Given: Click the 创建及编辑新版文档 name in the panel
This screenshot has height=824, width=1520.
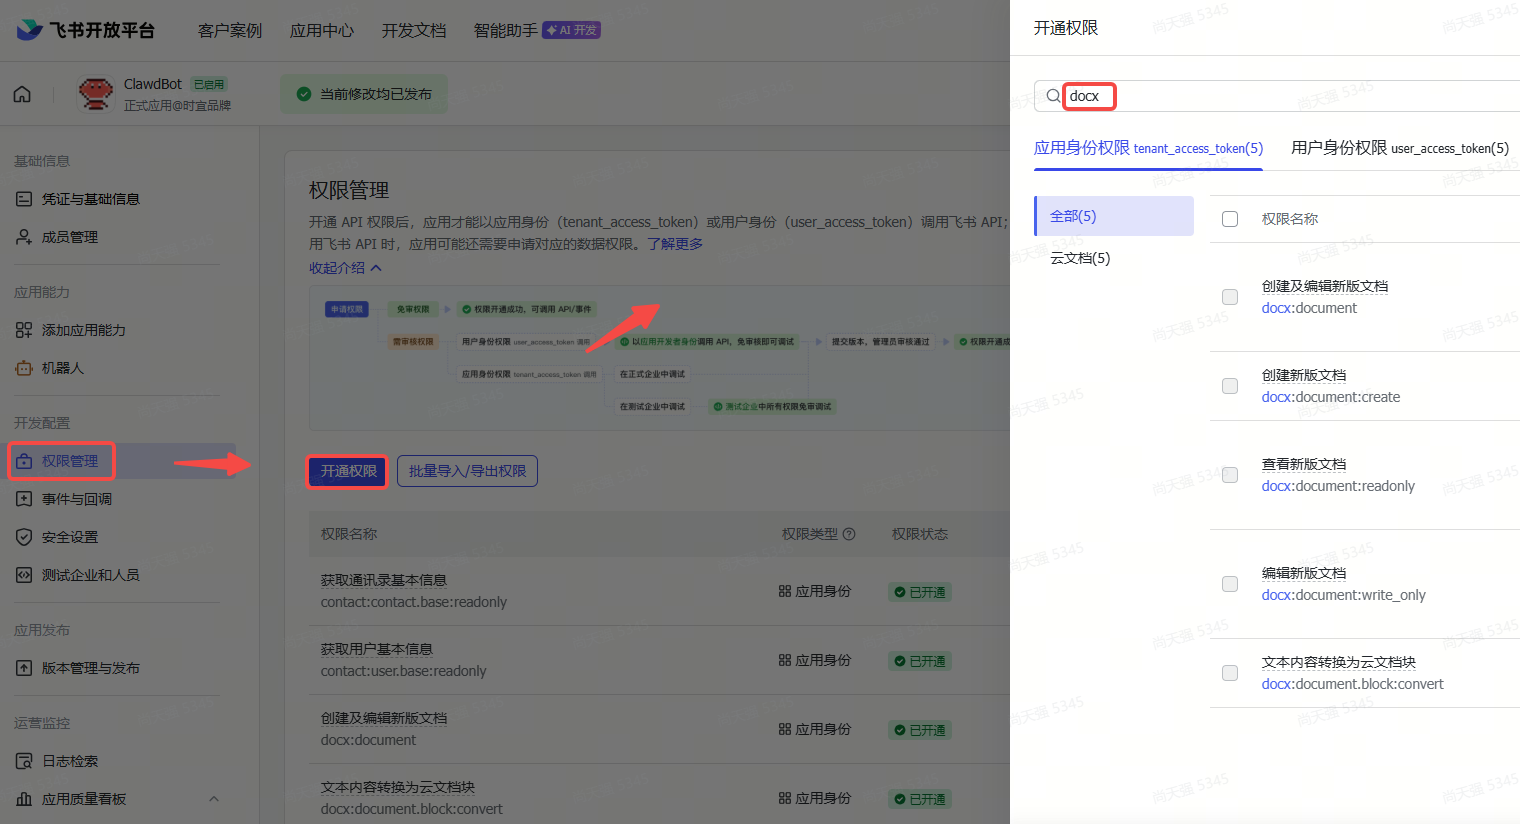Looking at the screenshot, I should pos(1325,286).
